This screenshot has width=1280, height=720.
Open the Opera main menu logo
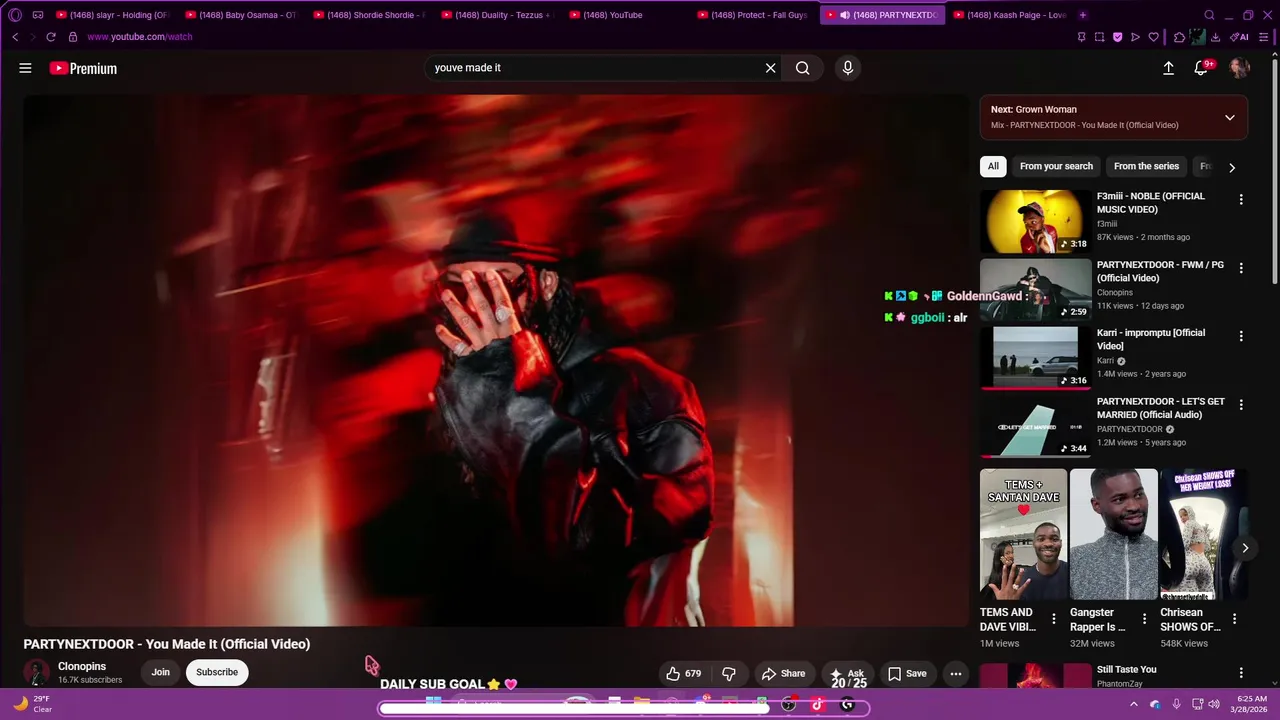coord(15,15)
